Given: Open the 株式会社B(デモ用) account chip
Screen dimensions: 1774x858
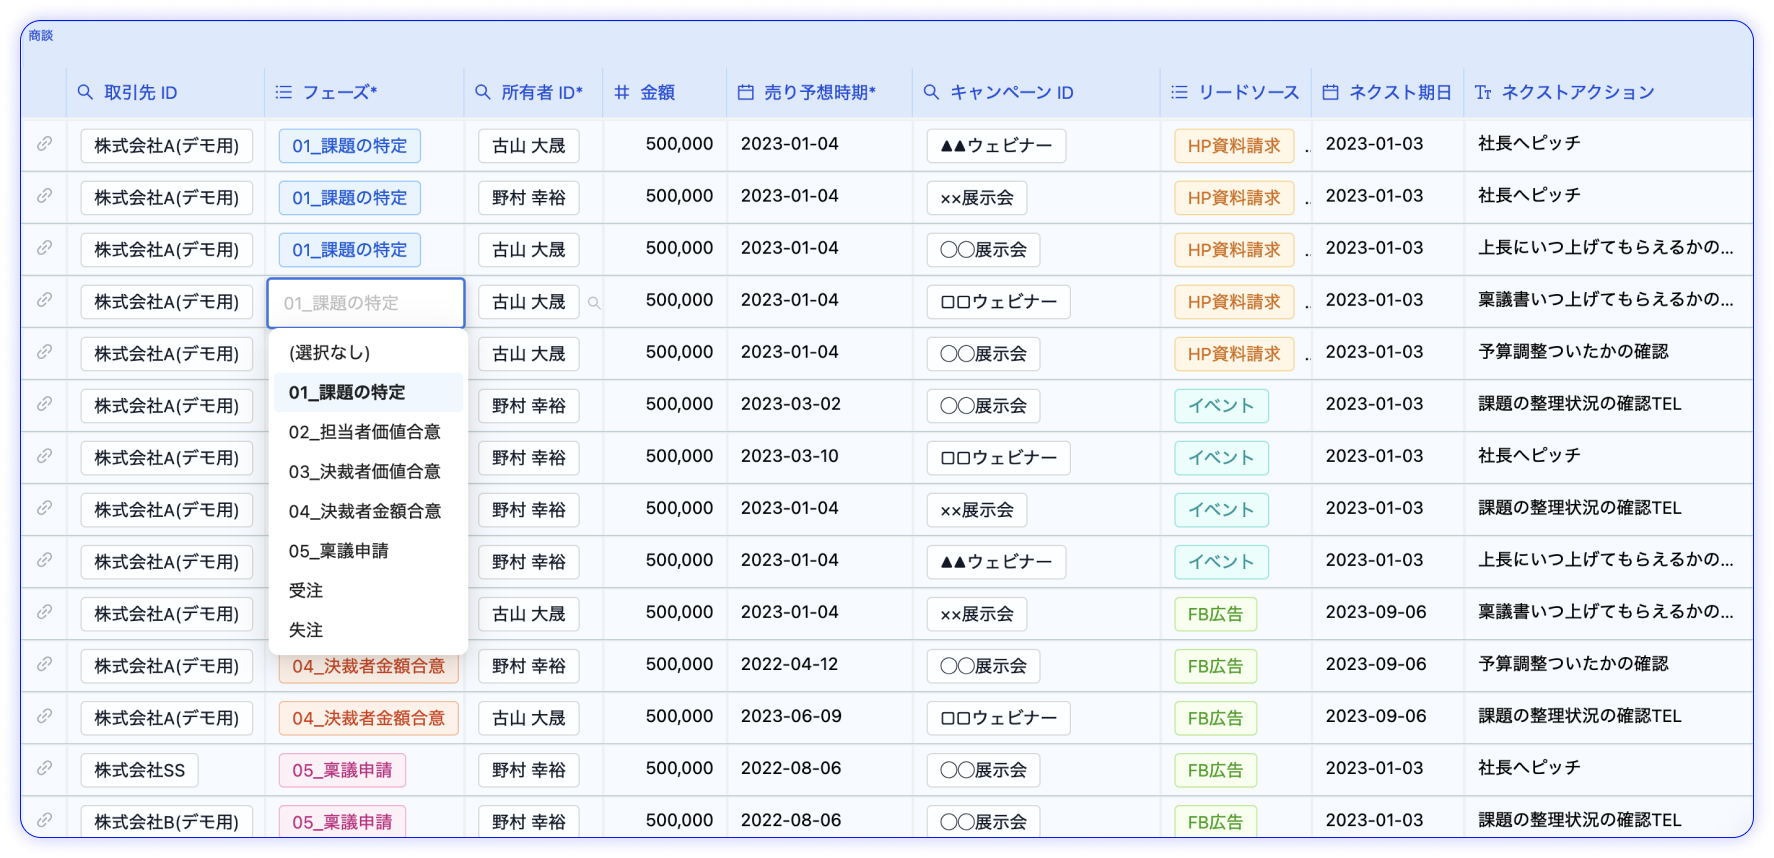Looking at the screenshot, I should 167,822.
